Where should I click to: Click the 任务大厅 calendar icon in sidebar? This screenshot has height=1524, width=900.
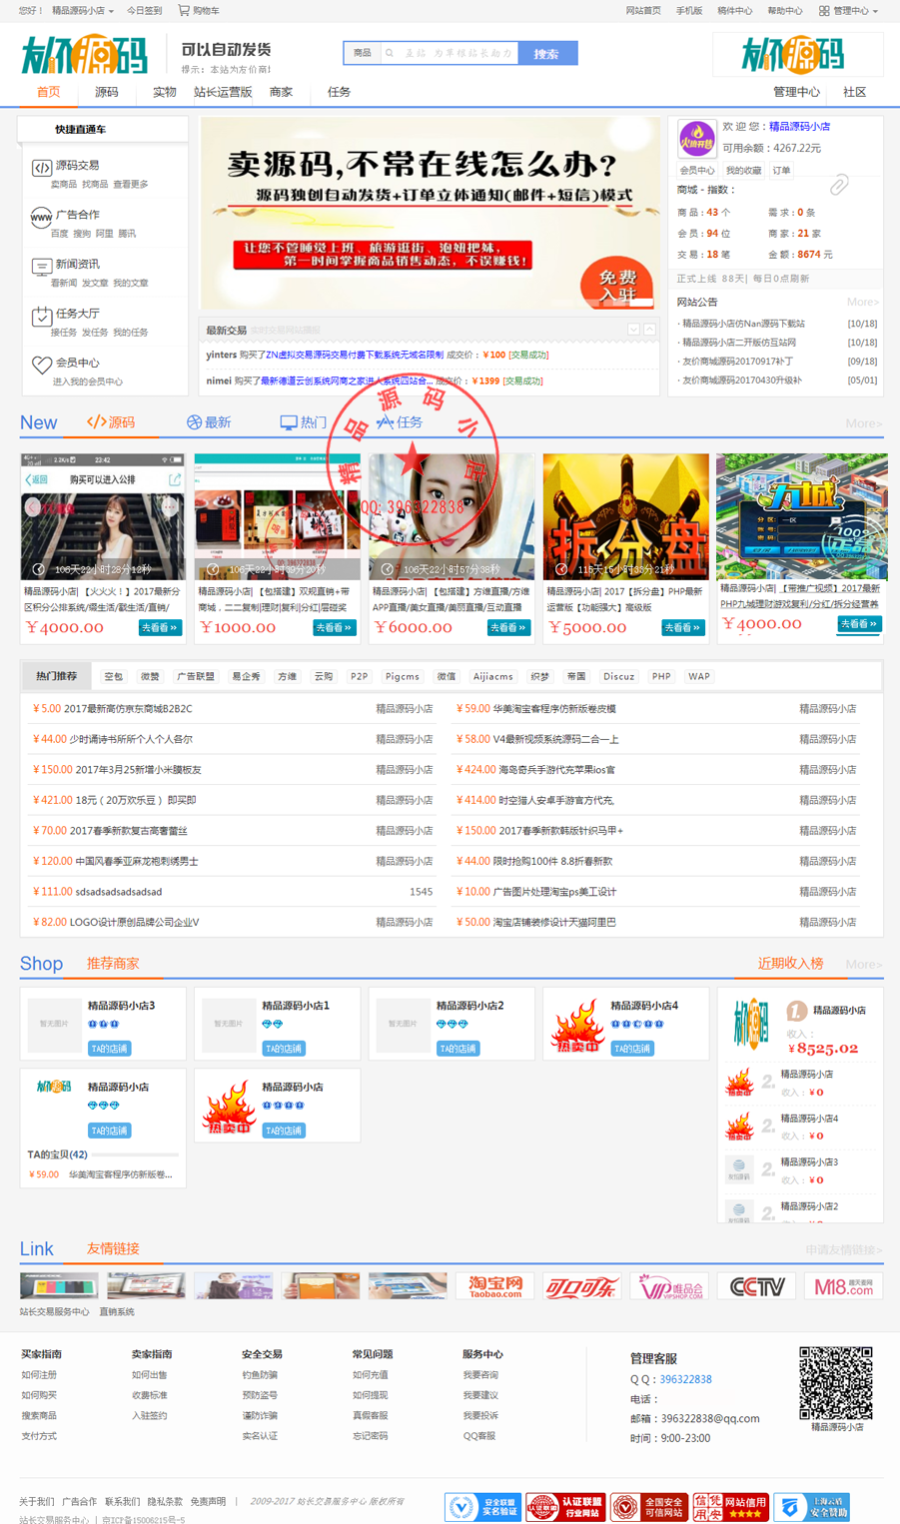pos(41,316)
